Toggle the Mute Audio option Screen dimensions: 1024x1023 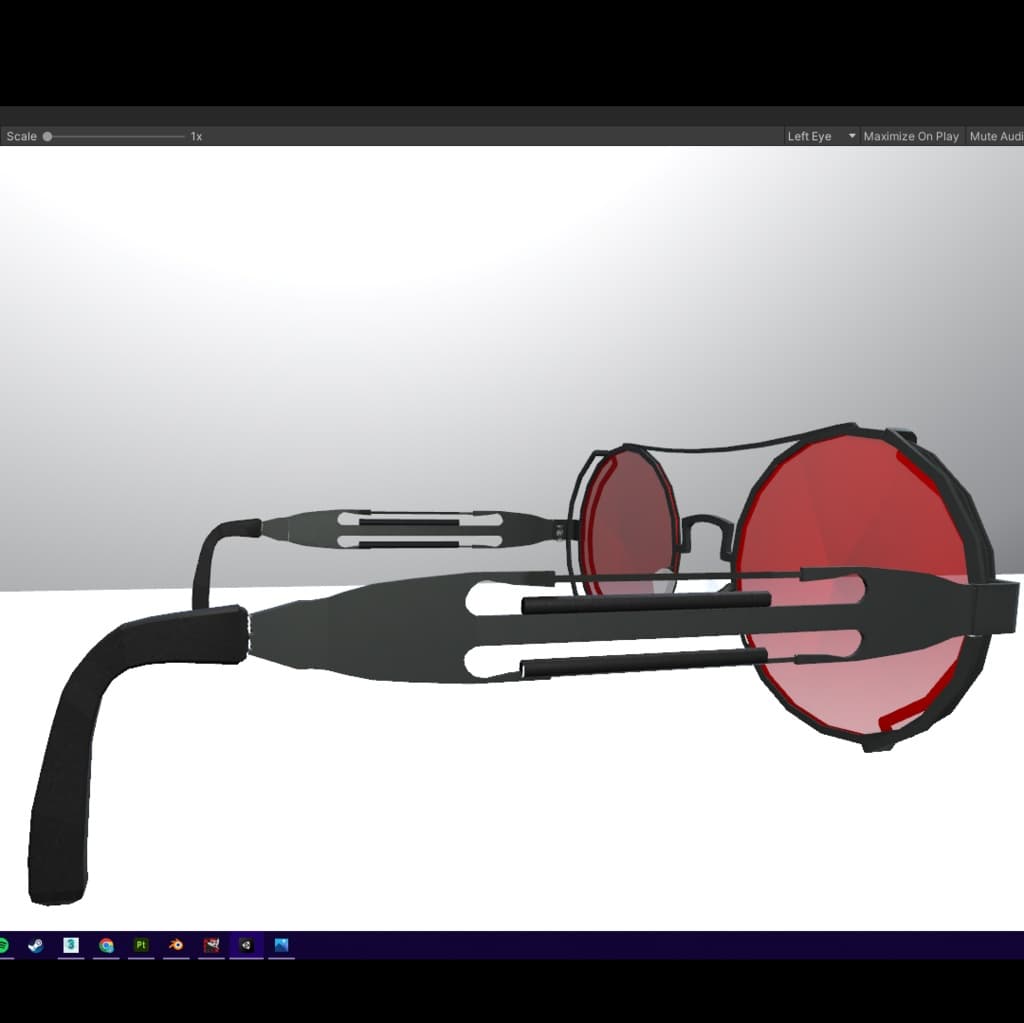click(x=995, y=136)
